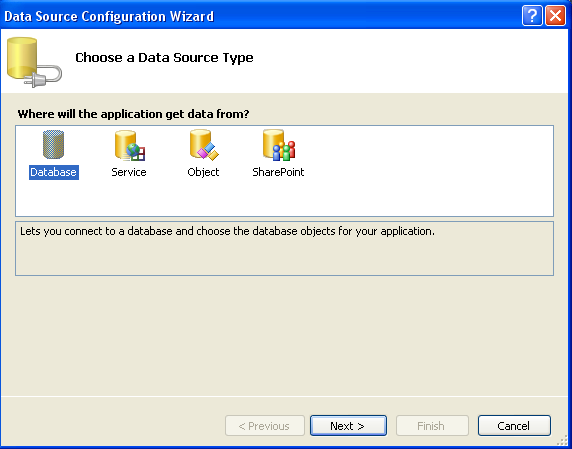Click the Database label
Image resolution: width=572 pixels, height=449 pixels.
(x=54, y=172)
